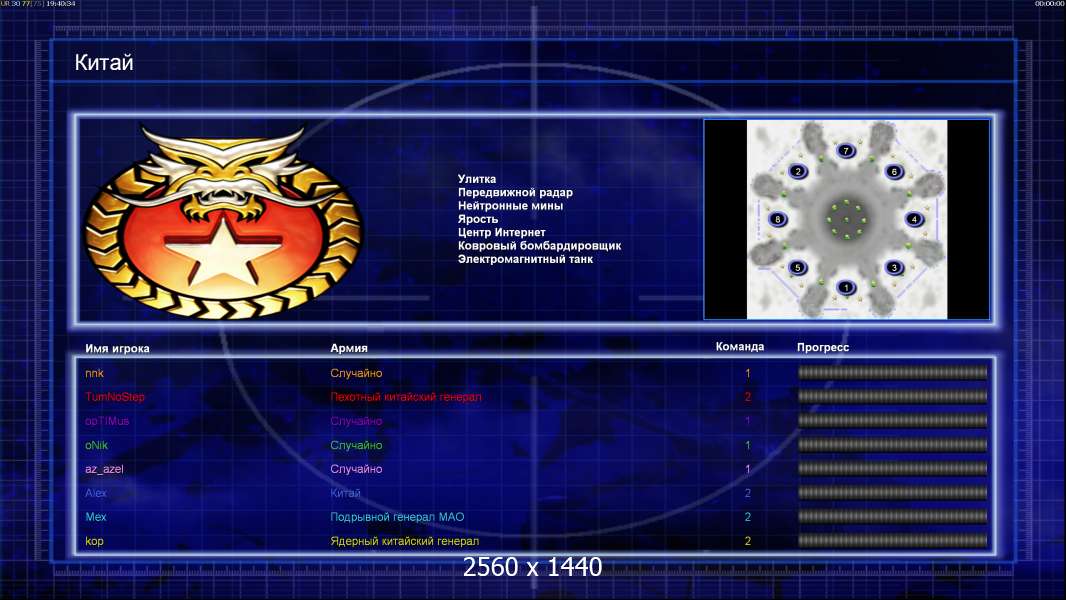
Task: Click the Случайно army entry for oNik
Action: click(356, 445)
